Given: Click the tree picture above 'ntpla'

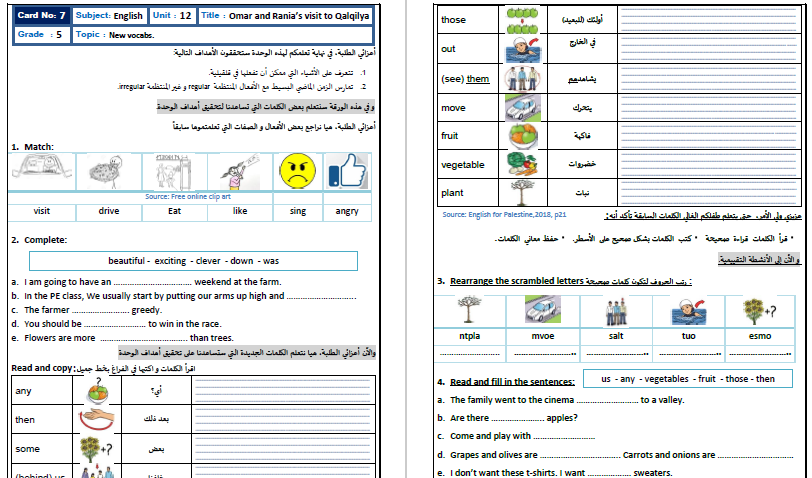Looking at the screenshot, I should (x=469, y=310).
